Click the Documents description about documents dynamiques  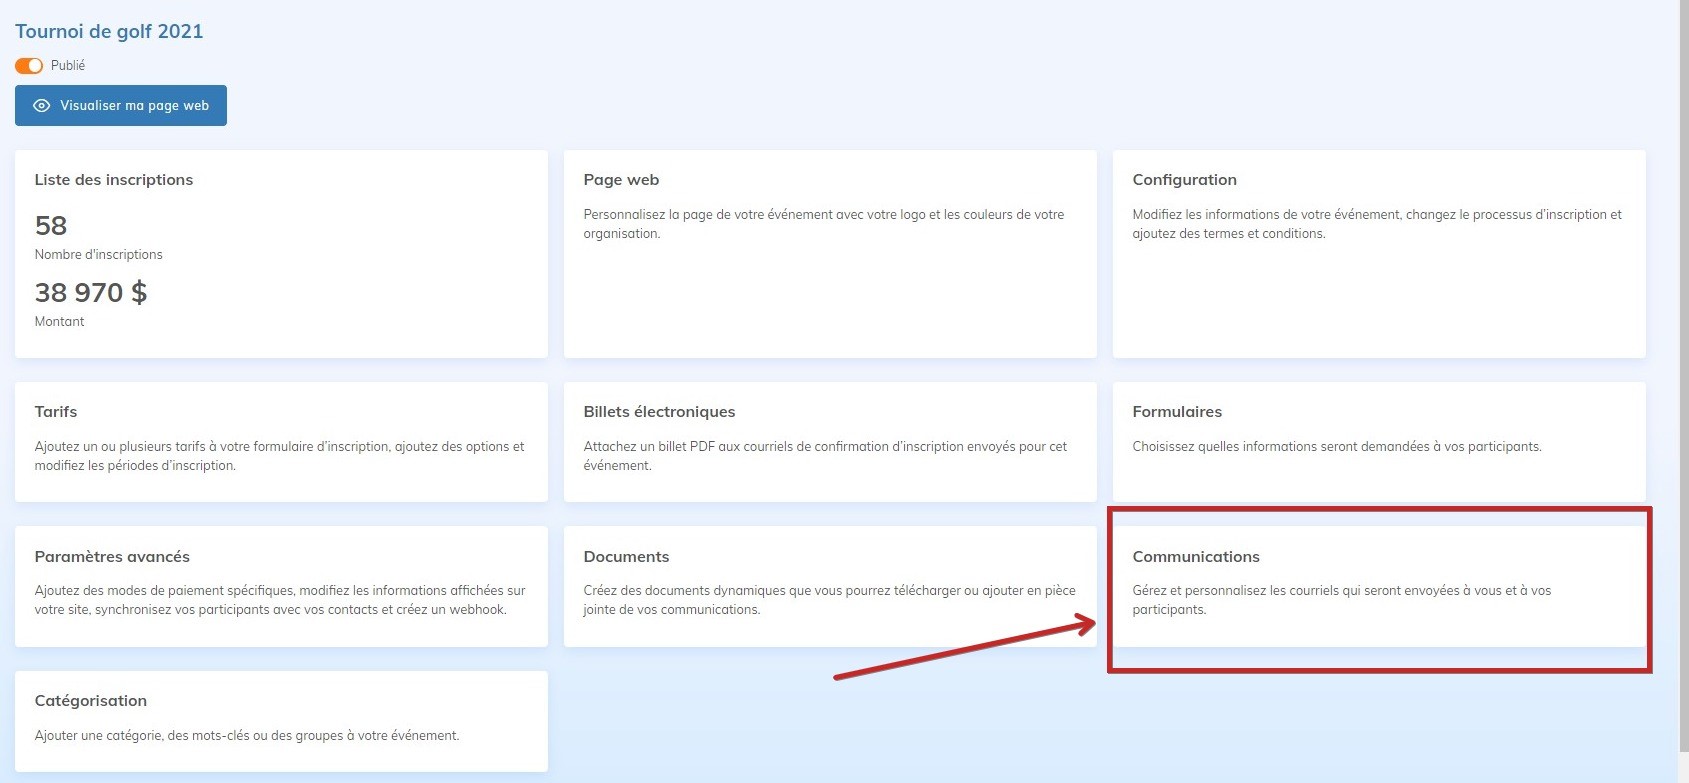click(x=830, y=600)
